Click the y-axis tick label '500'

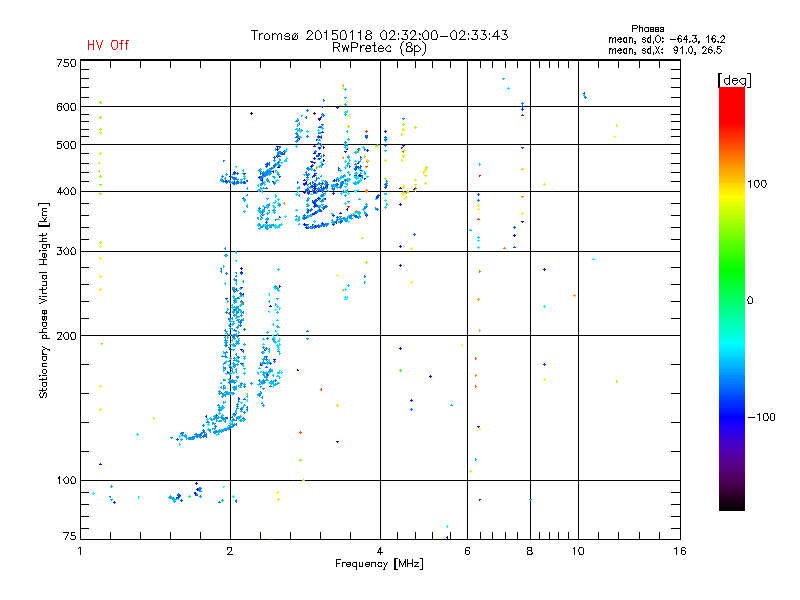coord(66,145)
